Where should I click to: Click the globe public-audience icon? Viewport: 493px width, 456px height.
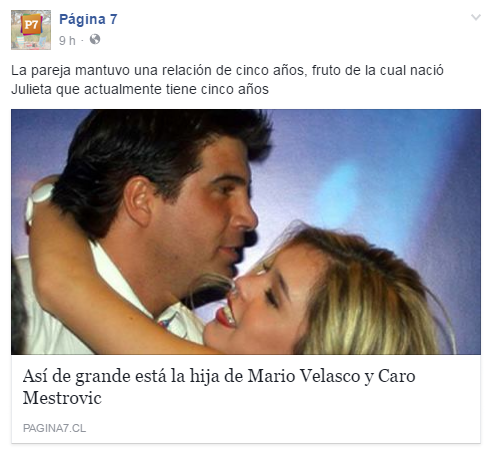click(95, 39)
